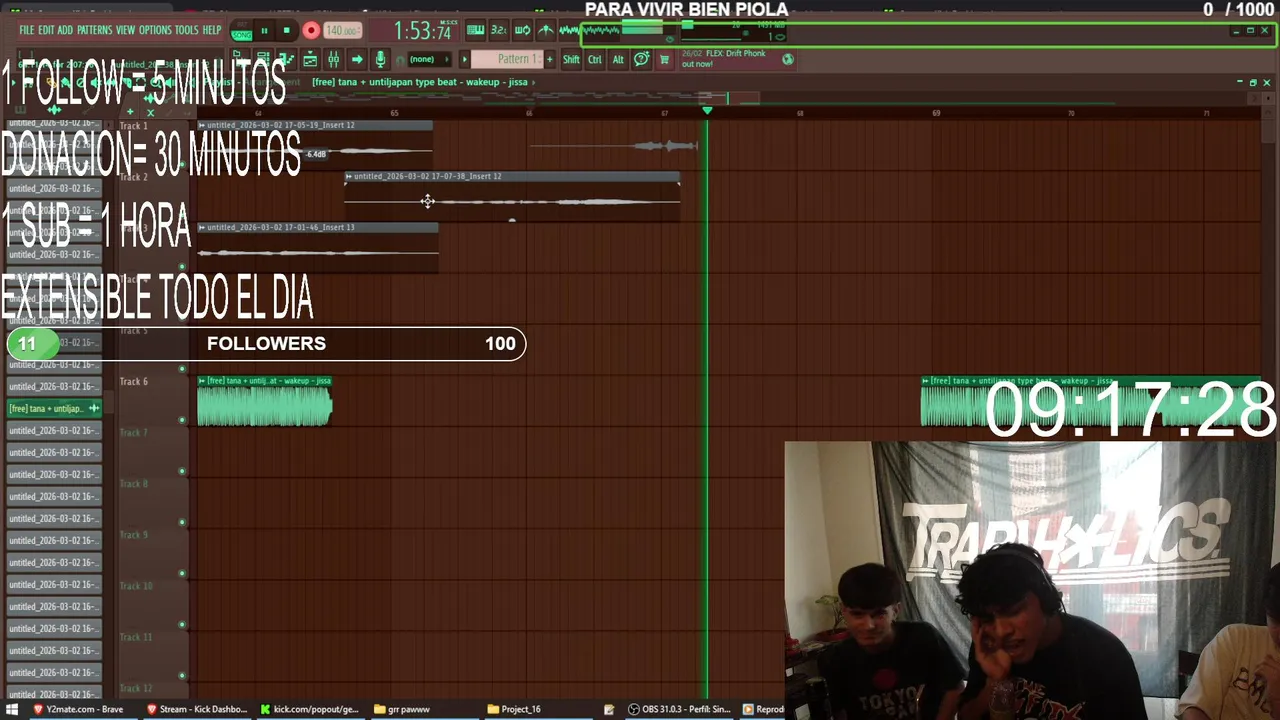Open the piano roll icon
The width and height of the screenshot is (1280, 720).
click(286, 59)
